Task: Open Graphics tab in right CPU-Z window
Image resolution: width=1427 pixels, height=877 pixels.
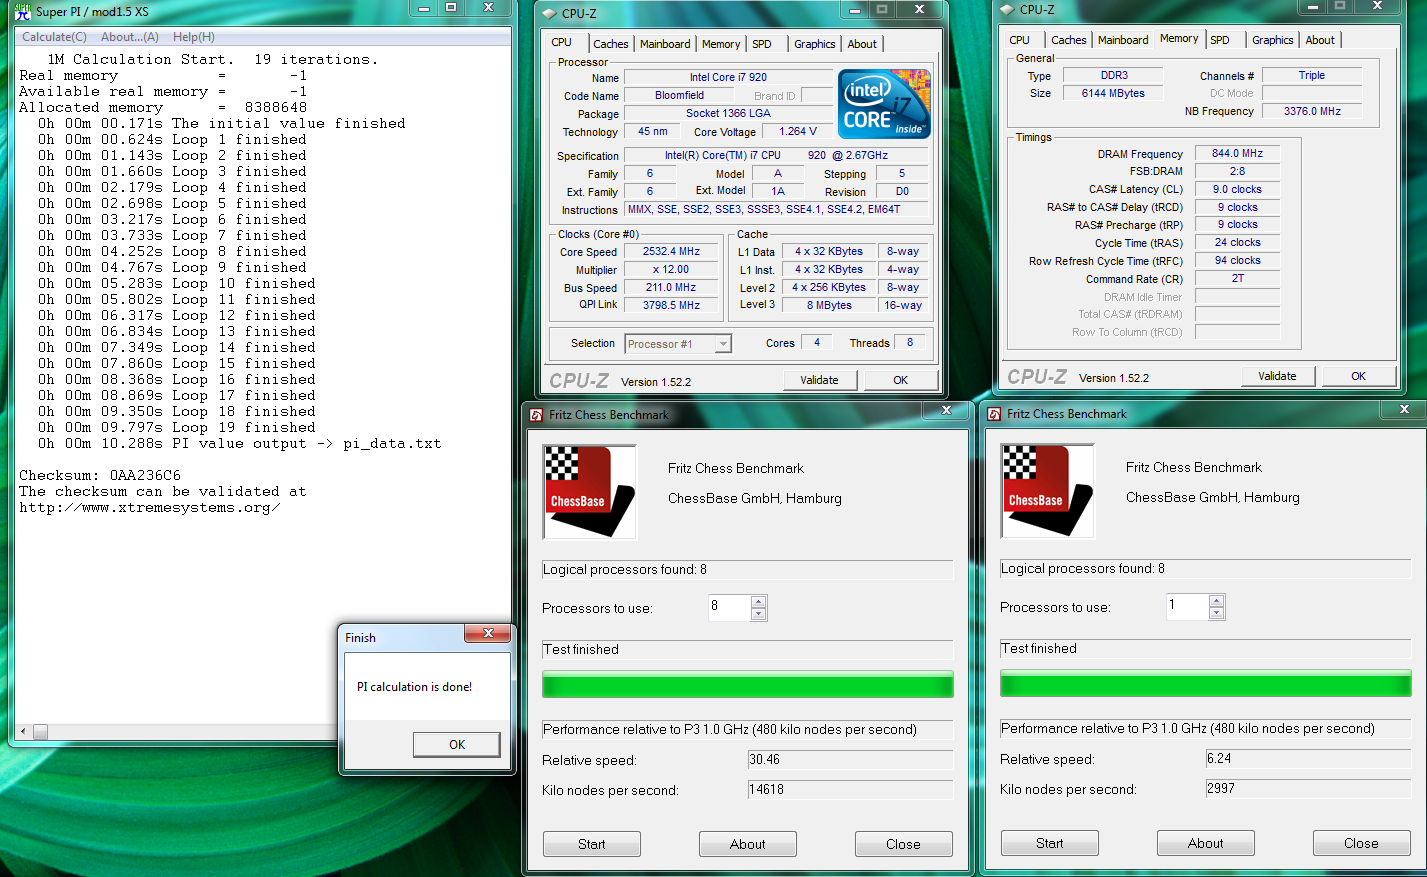Action: pos(1272,40)
